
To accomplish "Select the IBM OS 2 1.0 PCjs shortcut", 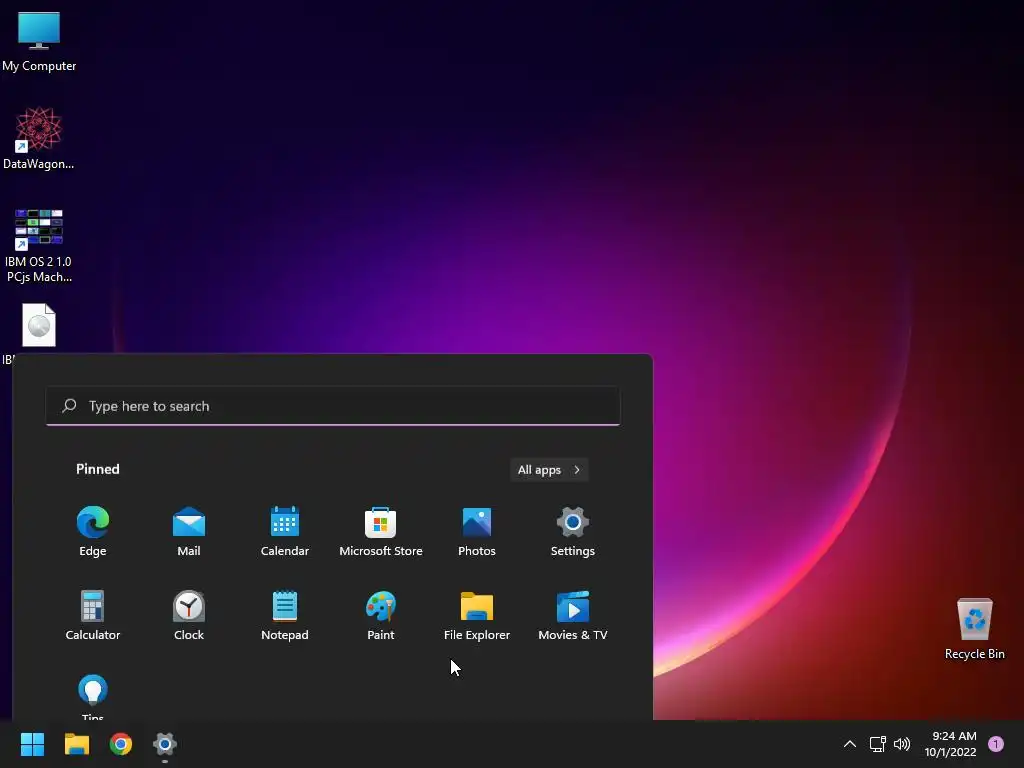I will [39, 246].
